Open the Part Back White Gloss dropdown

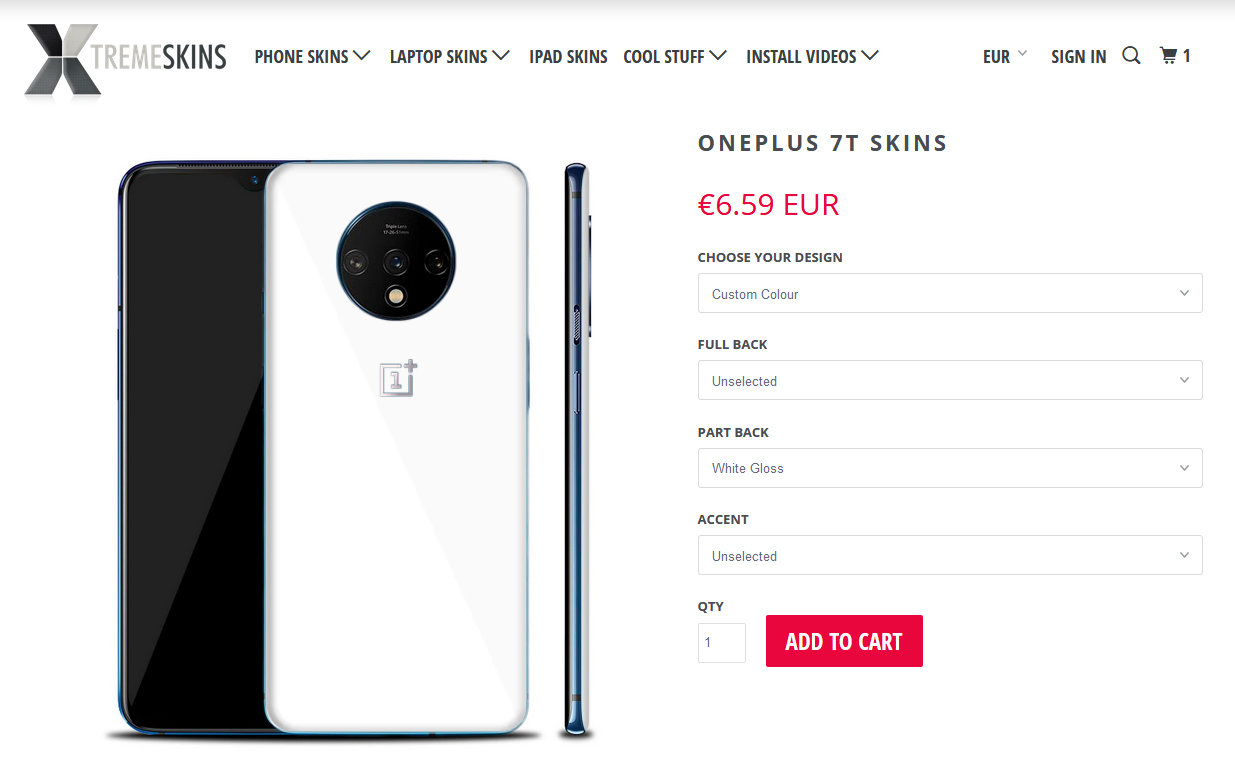coord(950,468)
